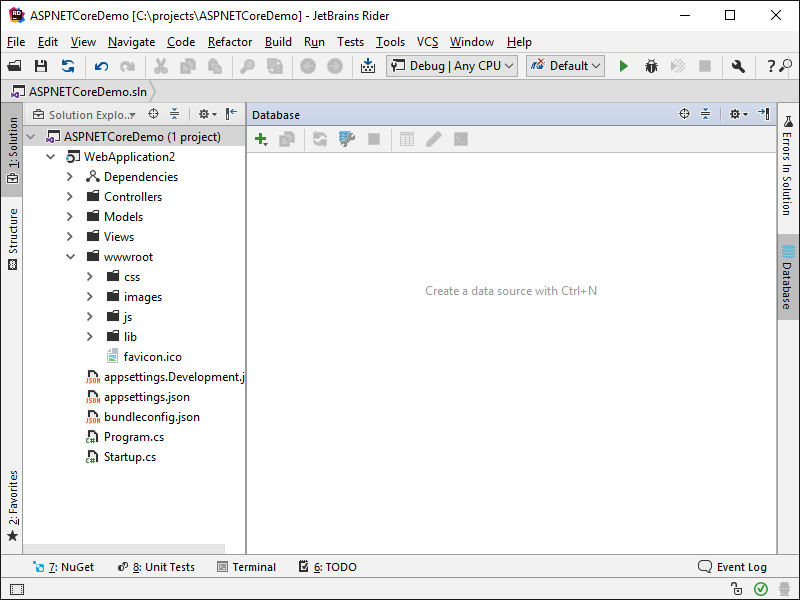Expand the Controllers folder
800x600 pixels.
[x=70, y=196]
